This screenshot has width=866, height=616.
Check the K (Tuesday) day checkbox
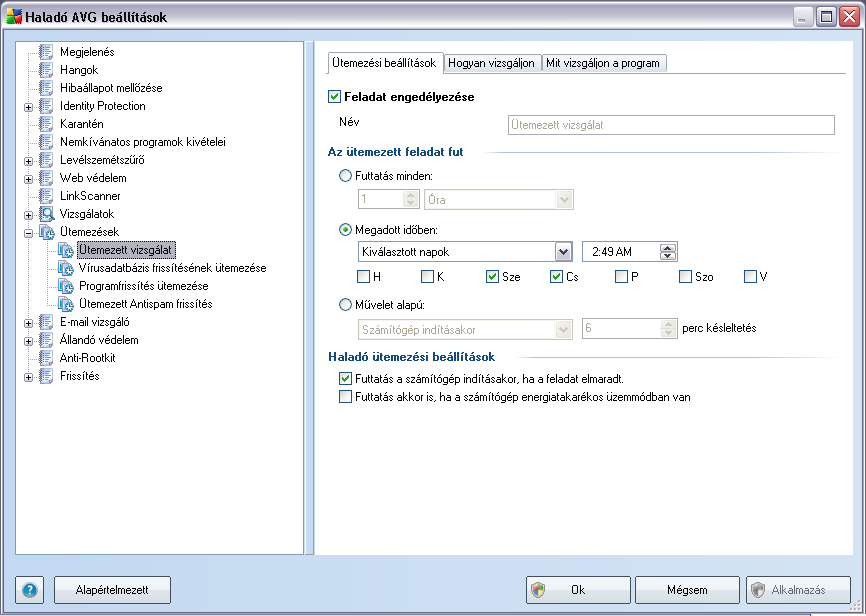tap(427, 277)
